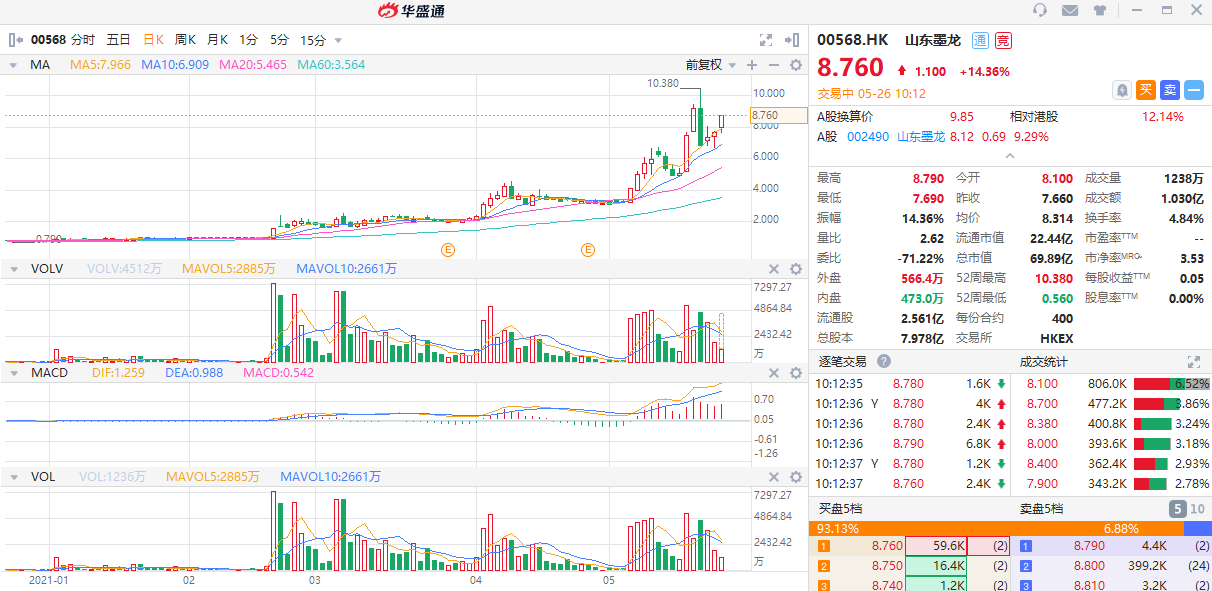
Task: Open A-share 山东墨龙 name link
Action: 921,137
